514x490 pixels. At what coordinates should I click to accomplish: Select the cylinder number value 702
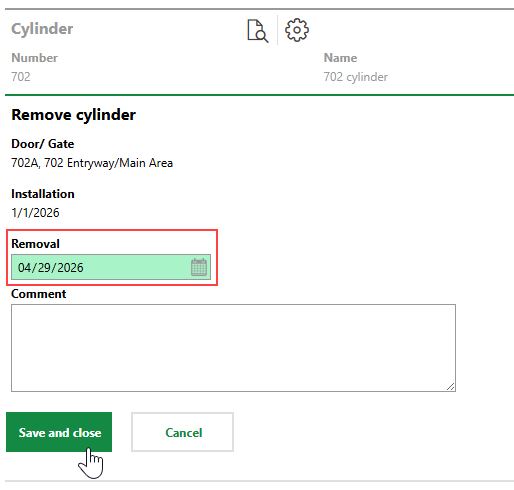pyautogui.click(x=21, y=77)
